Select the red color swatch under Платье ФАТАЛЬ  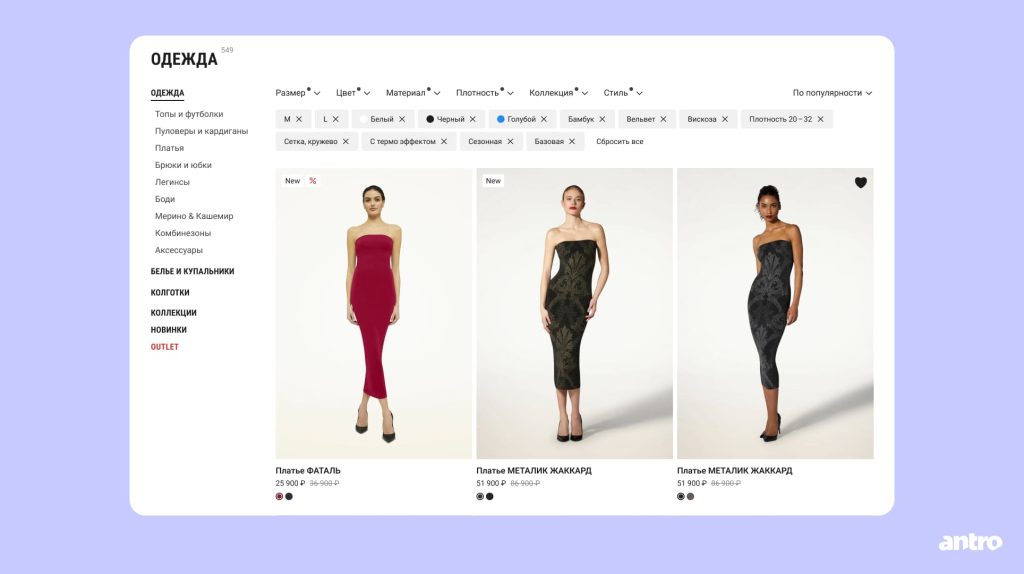pos(280,496)
